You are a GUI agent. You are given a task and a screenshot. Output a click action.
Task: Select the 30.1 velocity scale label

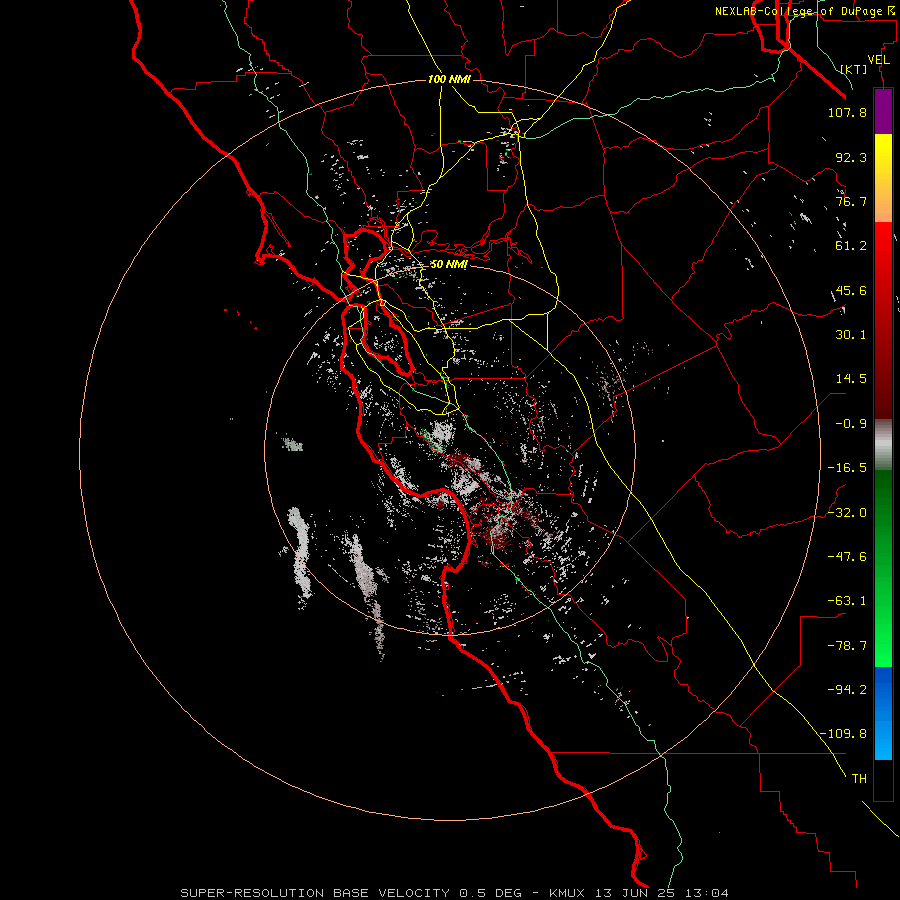851,335
